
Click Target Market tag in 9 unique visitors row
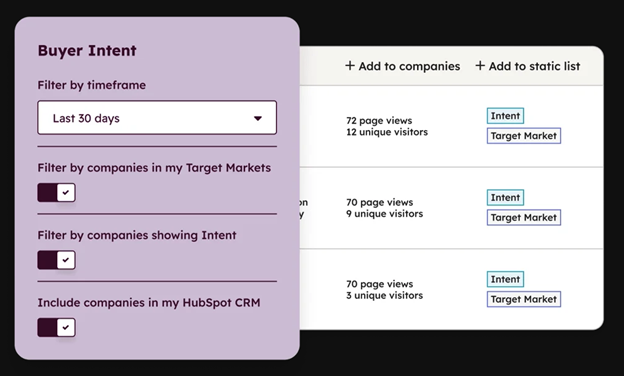coord(524,217)
